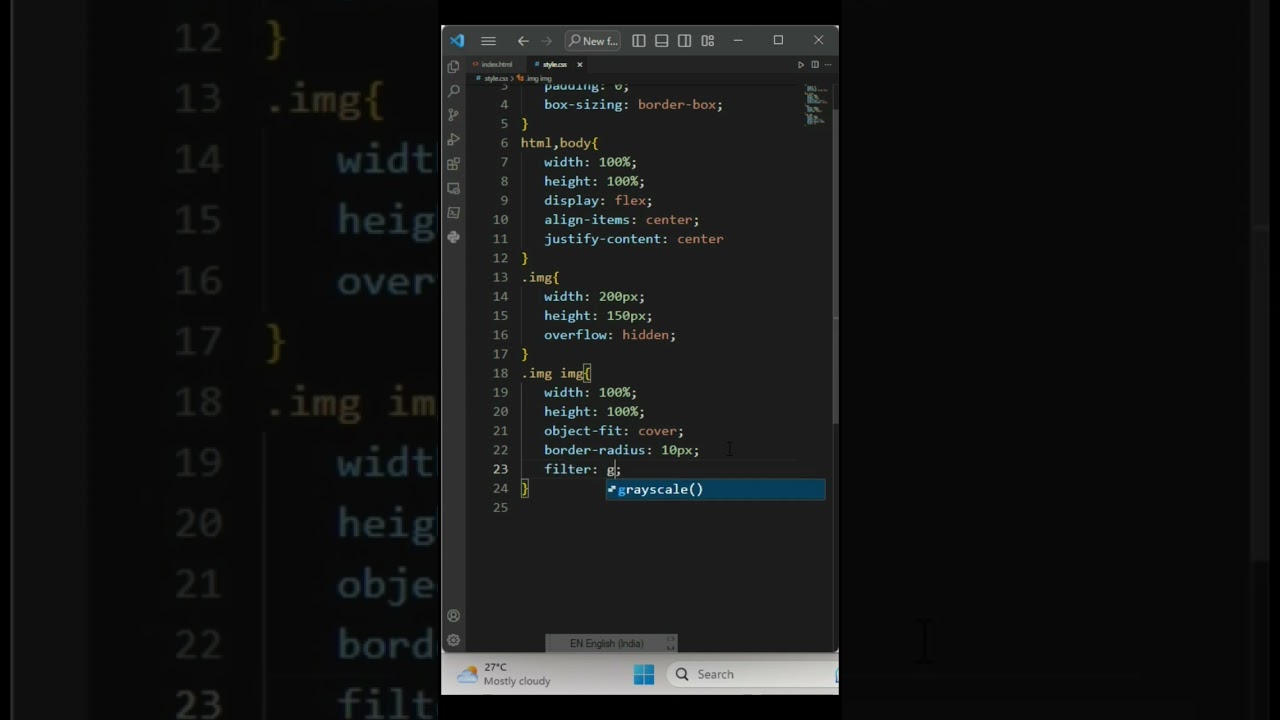Viewport: 1280px width, 720px height.
Task: Click the taskbar Search box
Action: 752,675
